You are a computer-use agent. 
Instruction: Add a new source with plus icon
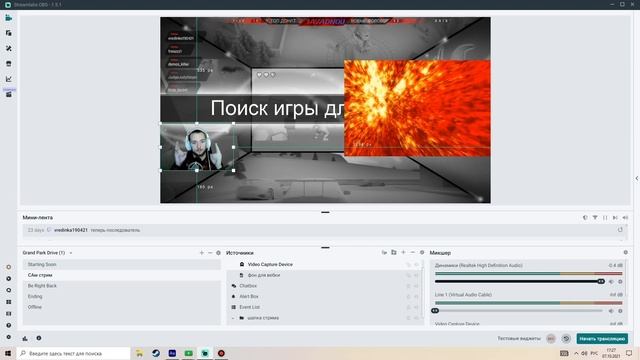point(403,253)
